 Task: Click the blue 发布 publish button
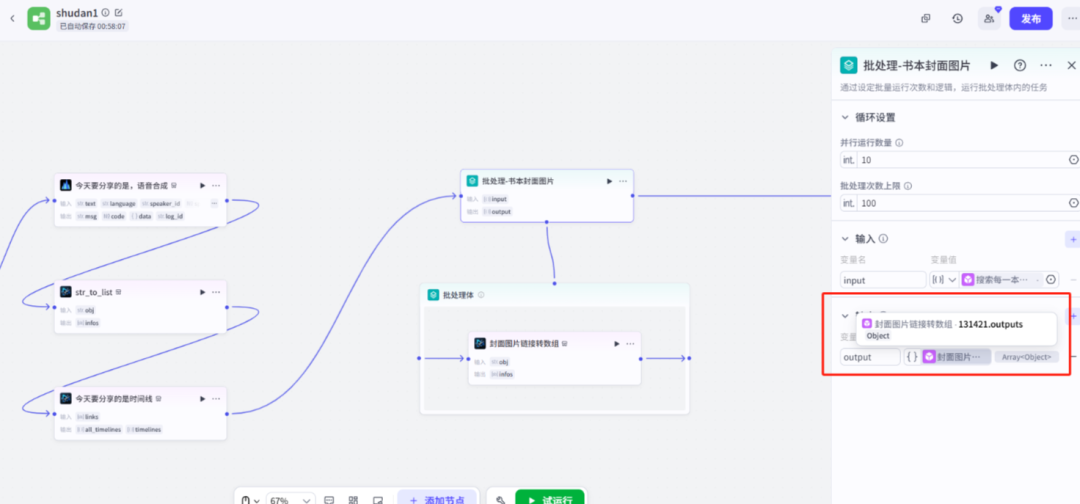tap(1030, 19)
